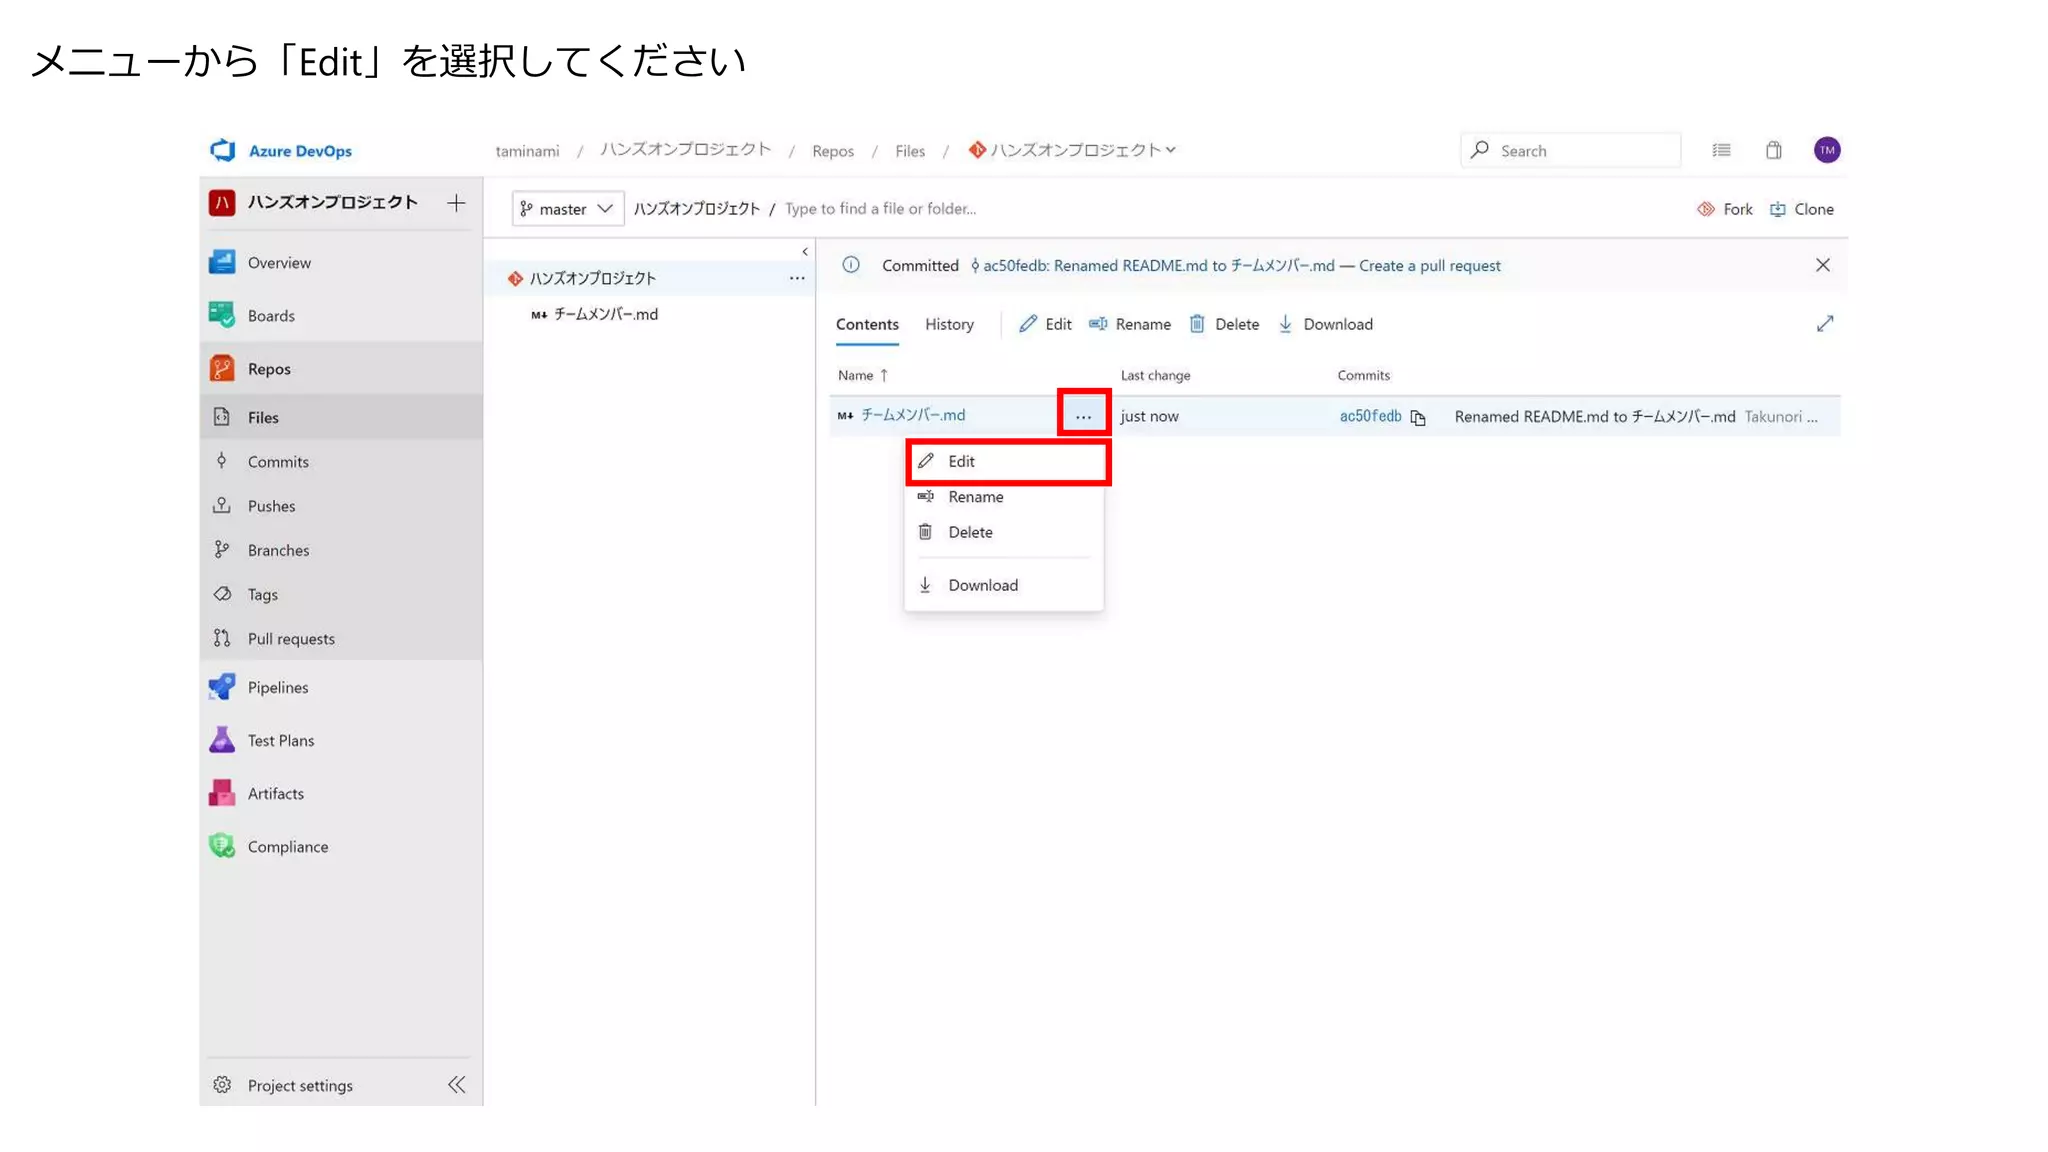The image size is (2048, 1152).
Task: Open more options for the tree root
Action: point(796,278)
